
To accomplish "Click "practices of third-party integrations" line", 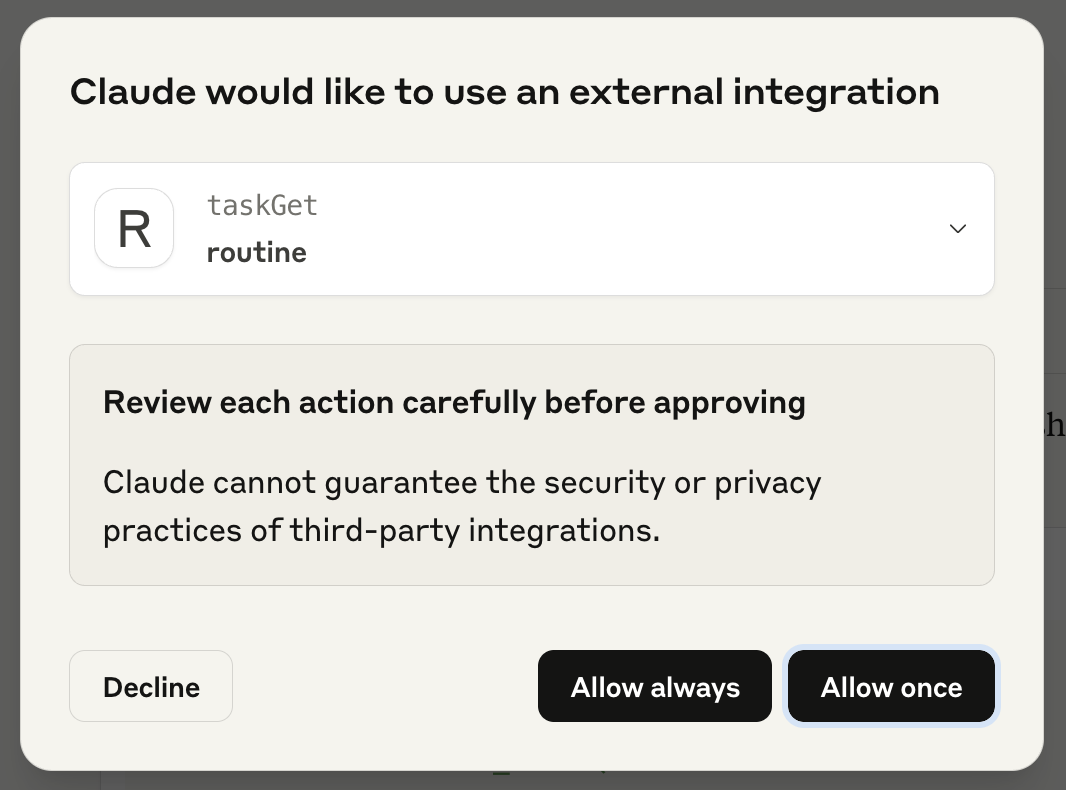I will (381, 530).
